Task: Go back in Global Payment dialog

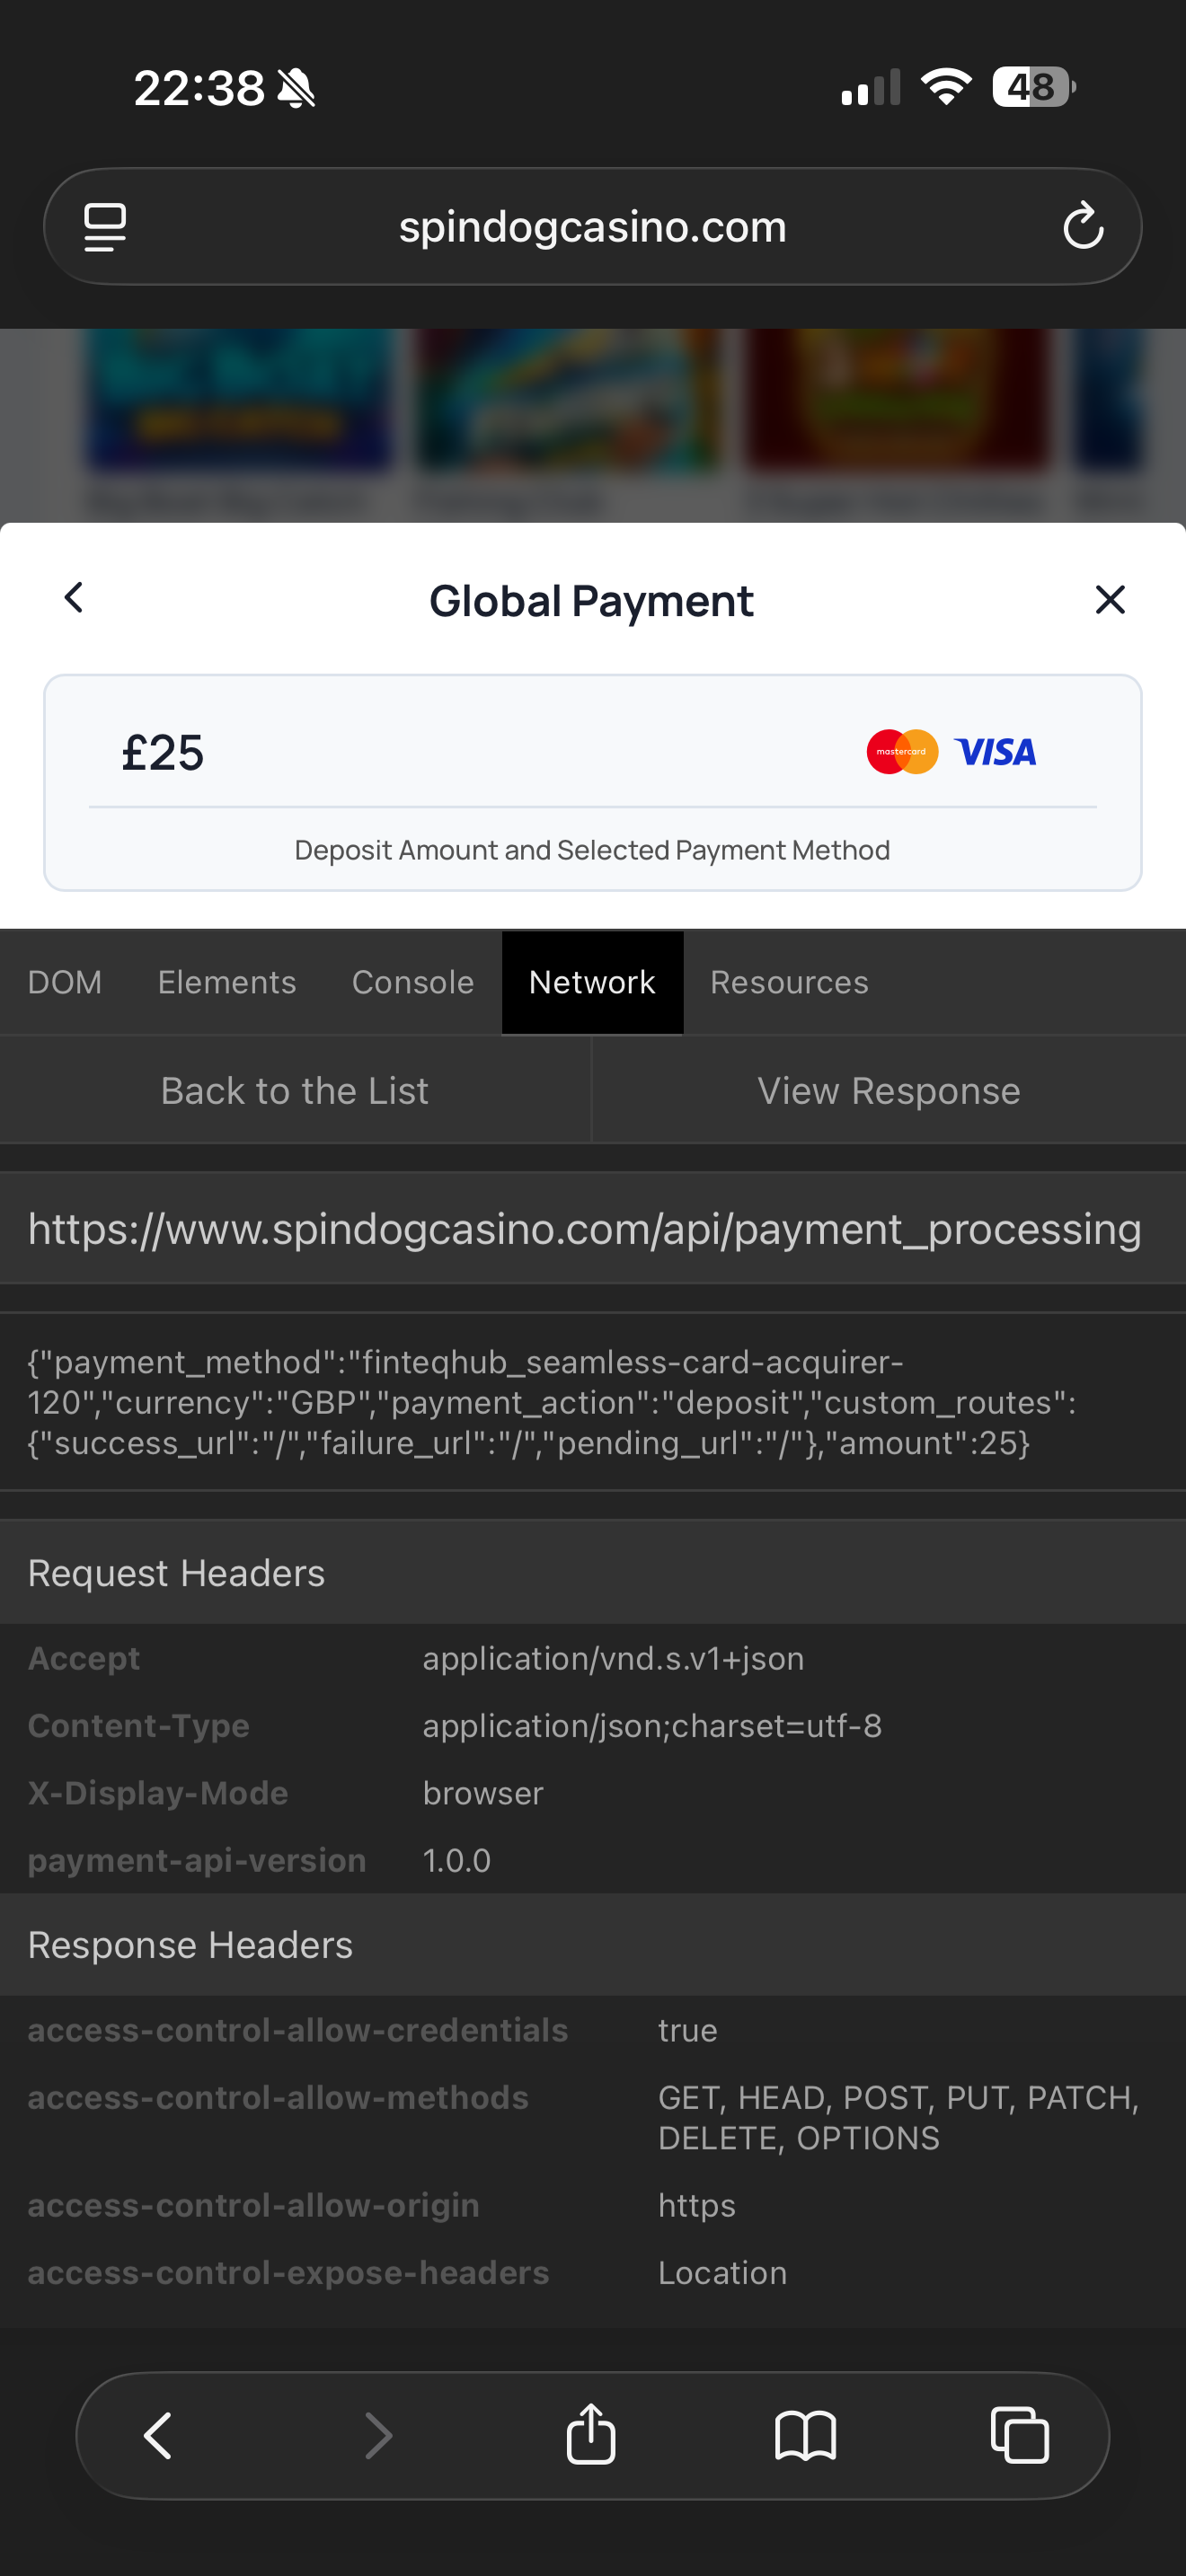Action: tap(74, 598)
